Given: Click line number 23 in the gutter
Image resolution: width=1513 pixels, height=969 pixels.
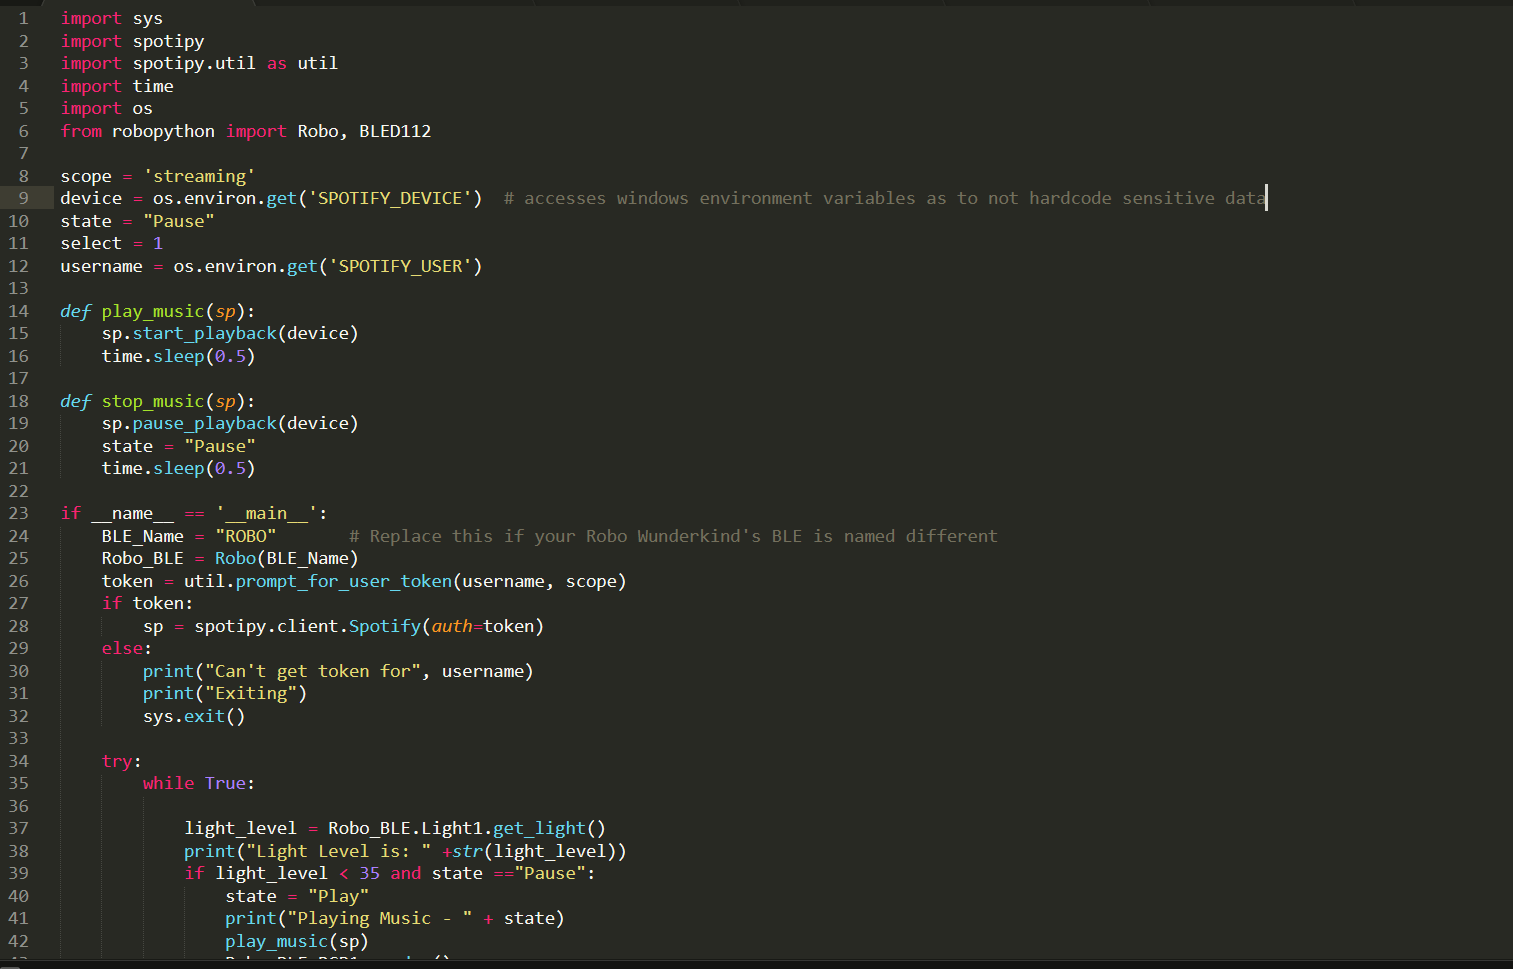Looking at the screenshot, I should [18, 513].
